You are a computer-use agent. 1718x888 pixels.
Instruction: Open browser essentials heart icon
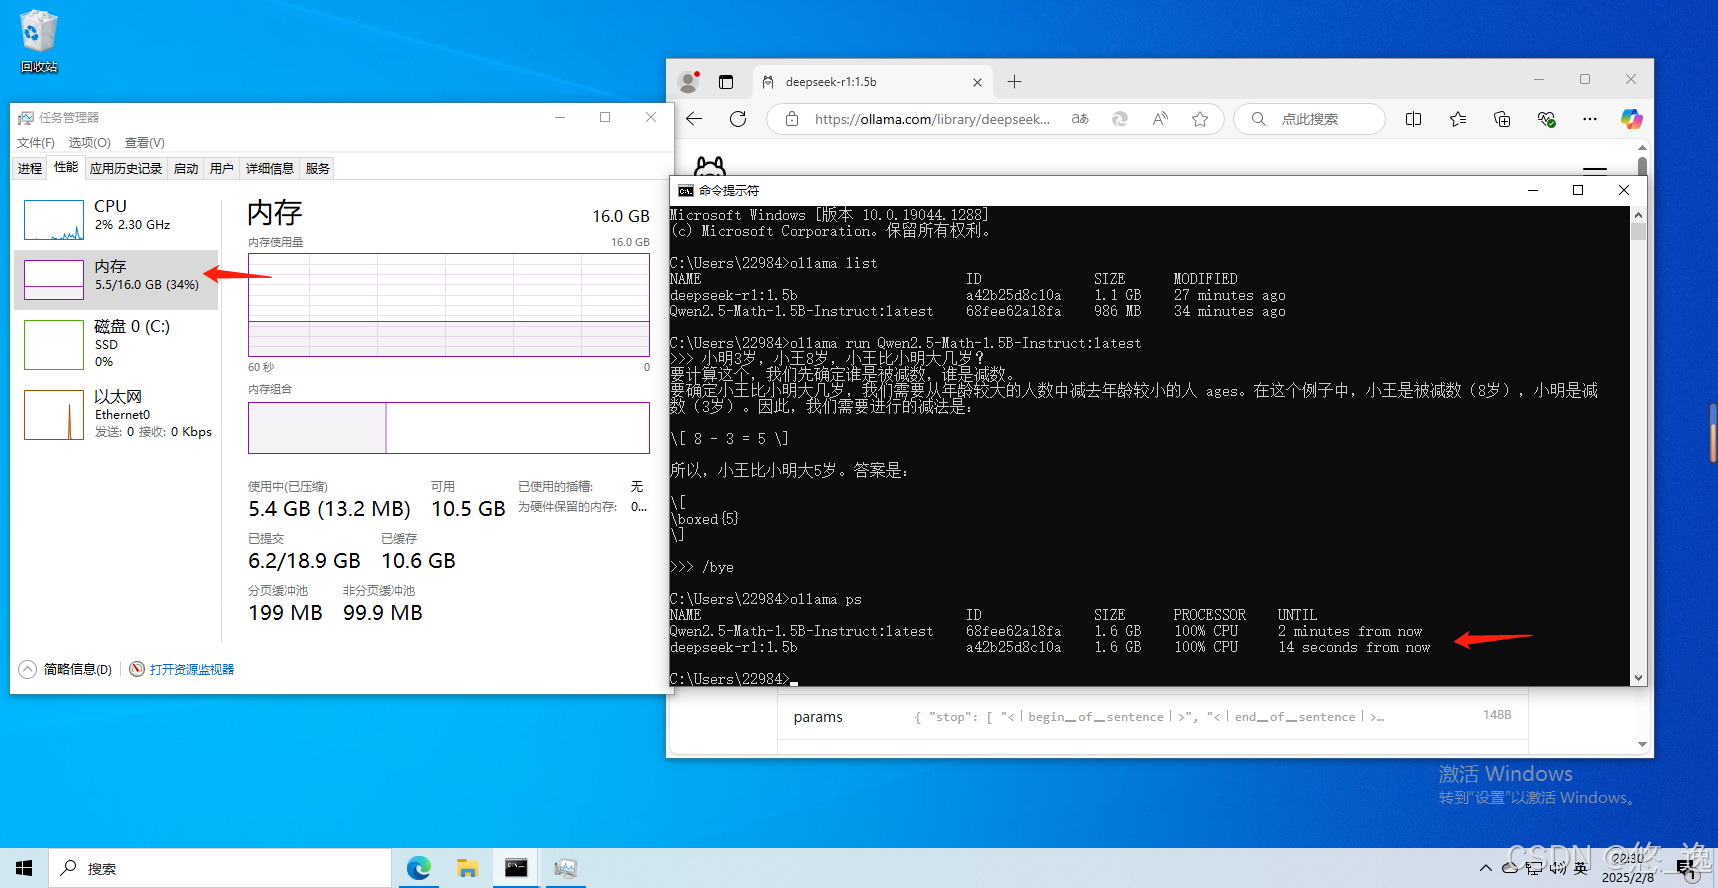[x=1546, y=119]
